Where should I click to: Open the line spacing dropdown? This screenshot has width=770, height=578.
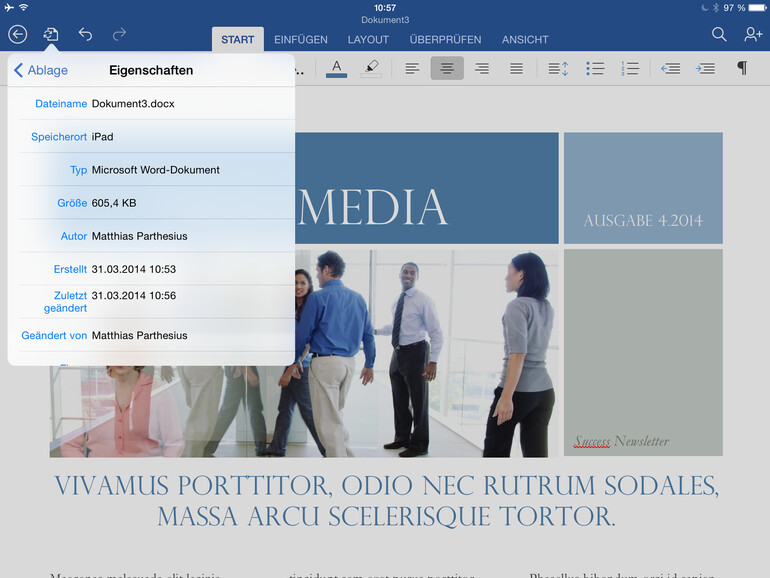(558, 68)
